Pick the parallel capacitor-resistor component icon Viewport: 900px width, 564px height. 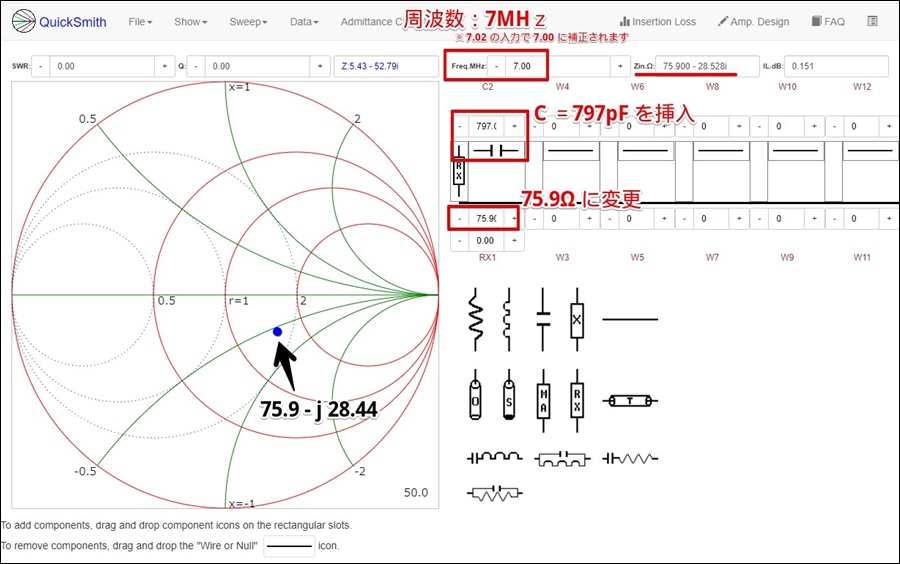tap(494, 493)
